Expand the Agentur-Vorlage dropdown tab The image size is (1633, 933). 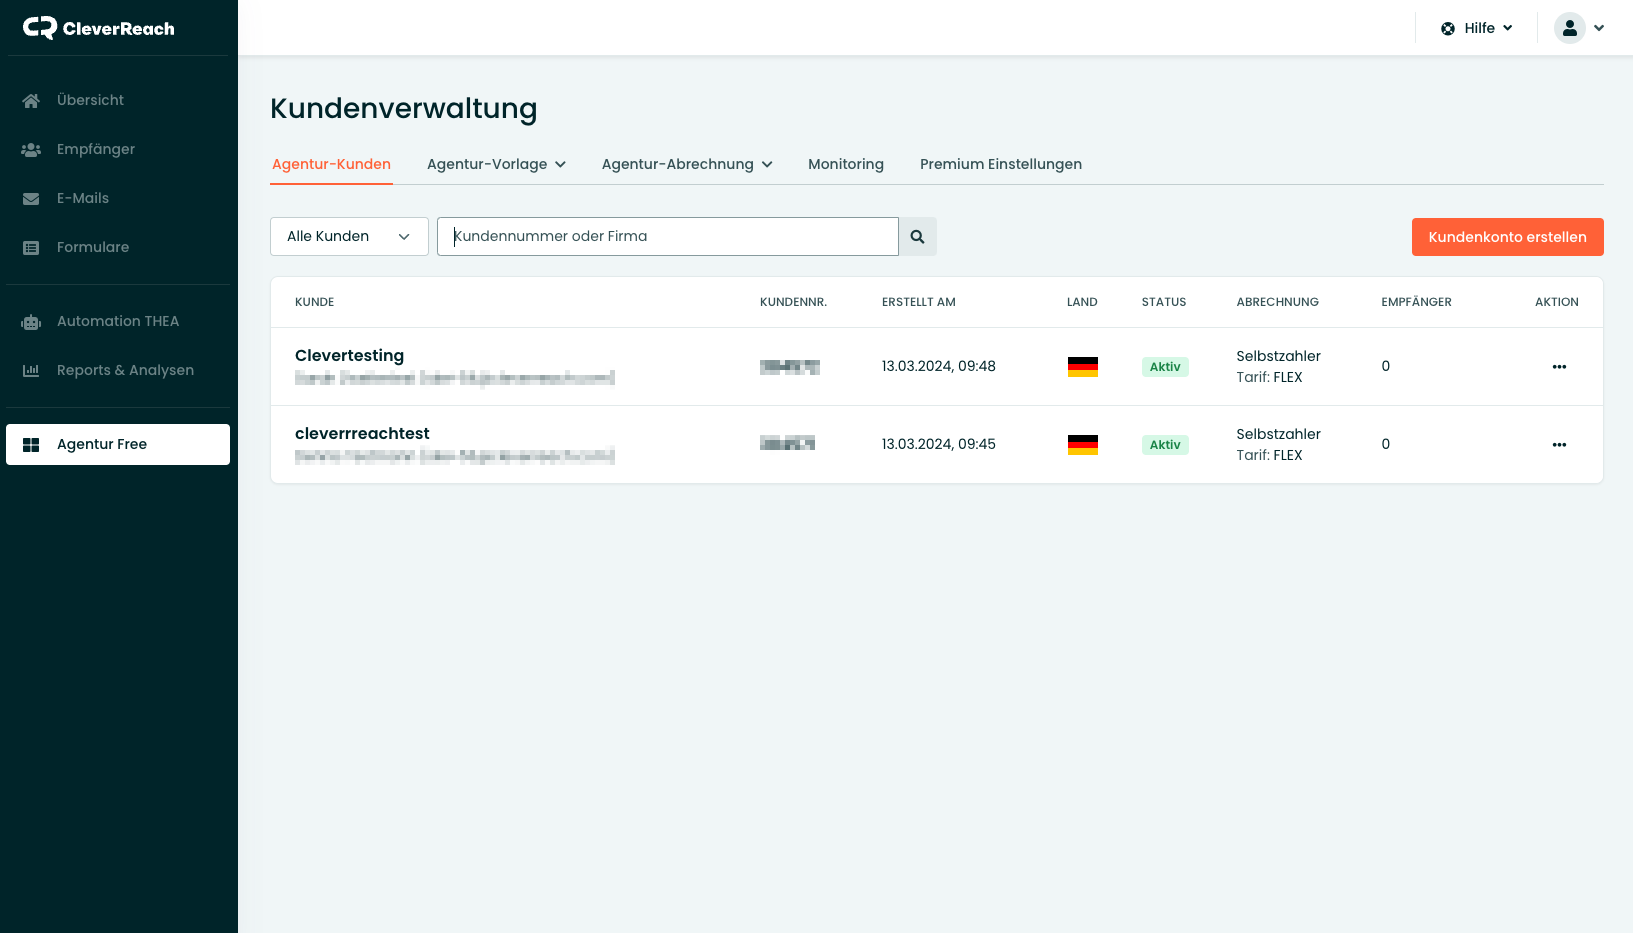pyautogui.click(x=496, y=164)
